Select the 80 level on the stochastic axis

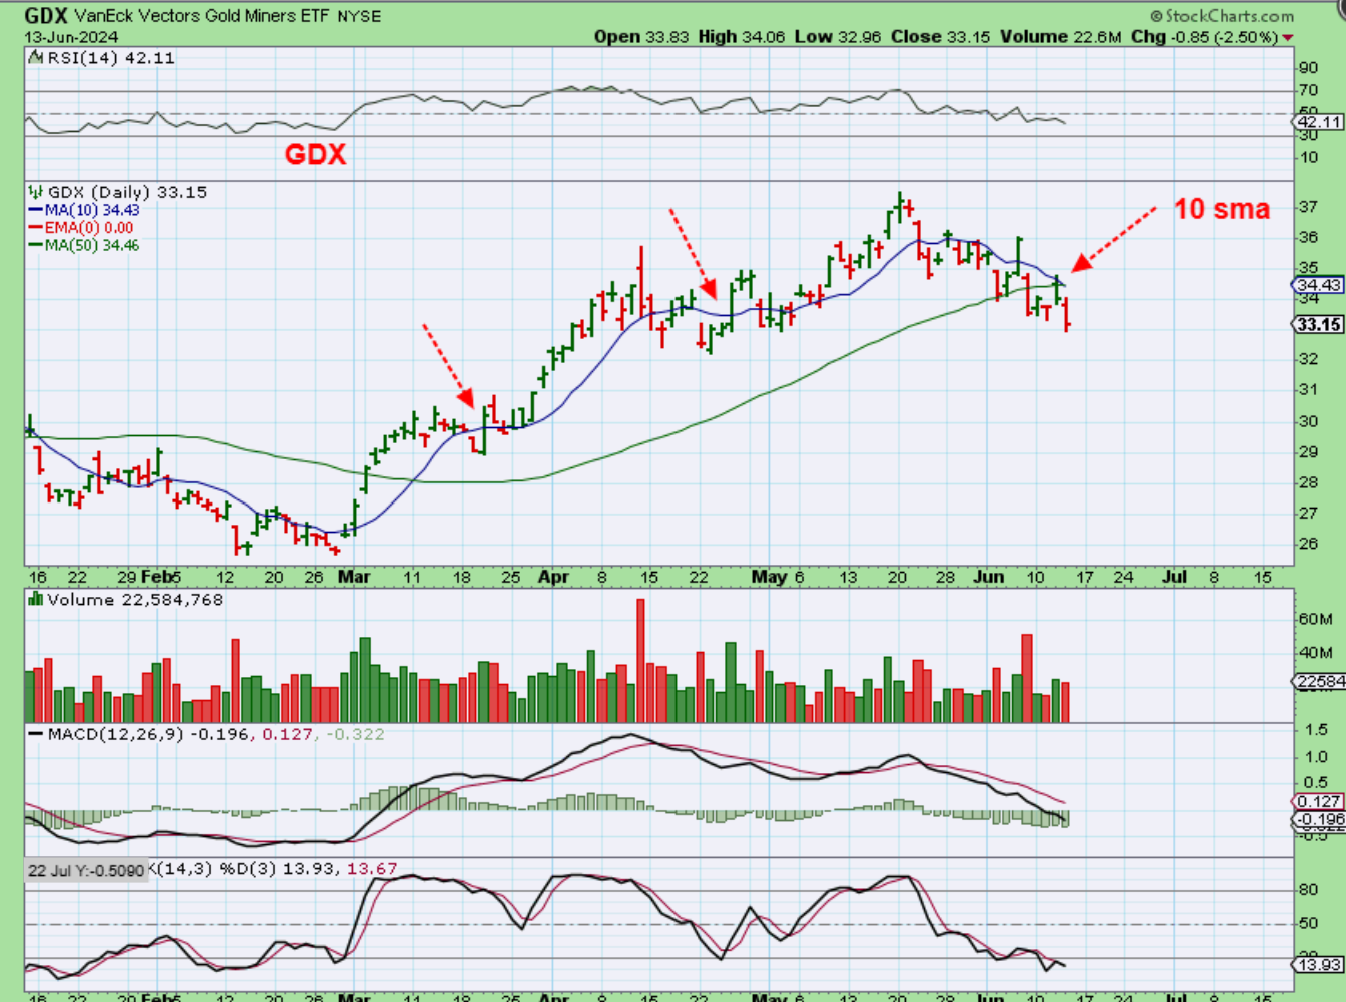1308,890
